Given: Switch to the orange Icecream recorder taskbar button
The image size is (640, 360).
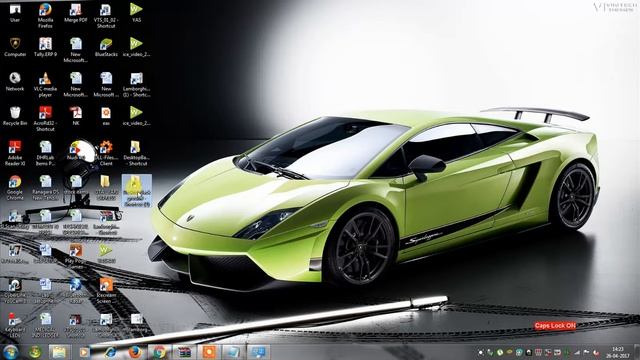Looking at the screenshot, I should pos(209,352).
